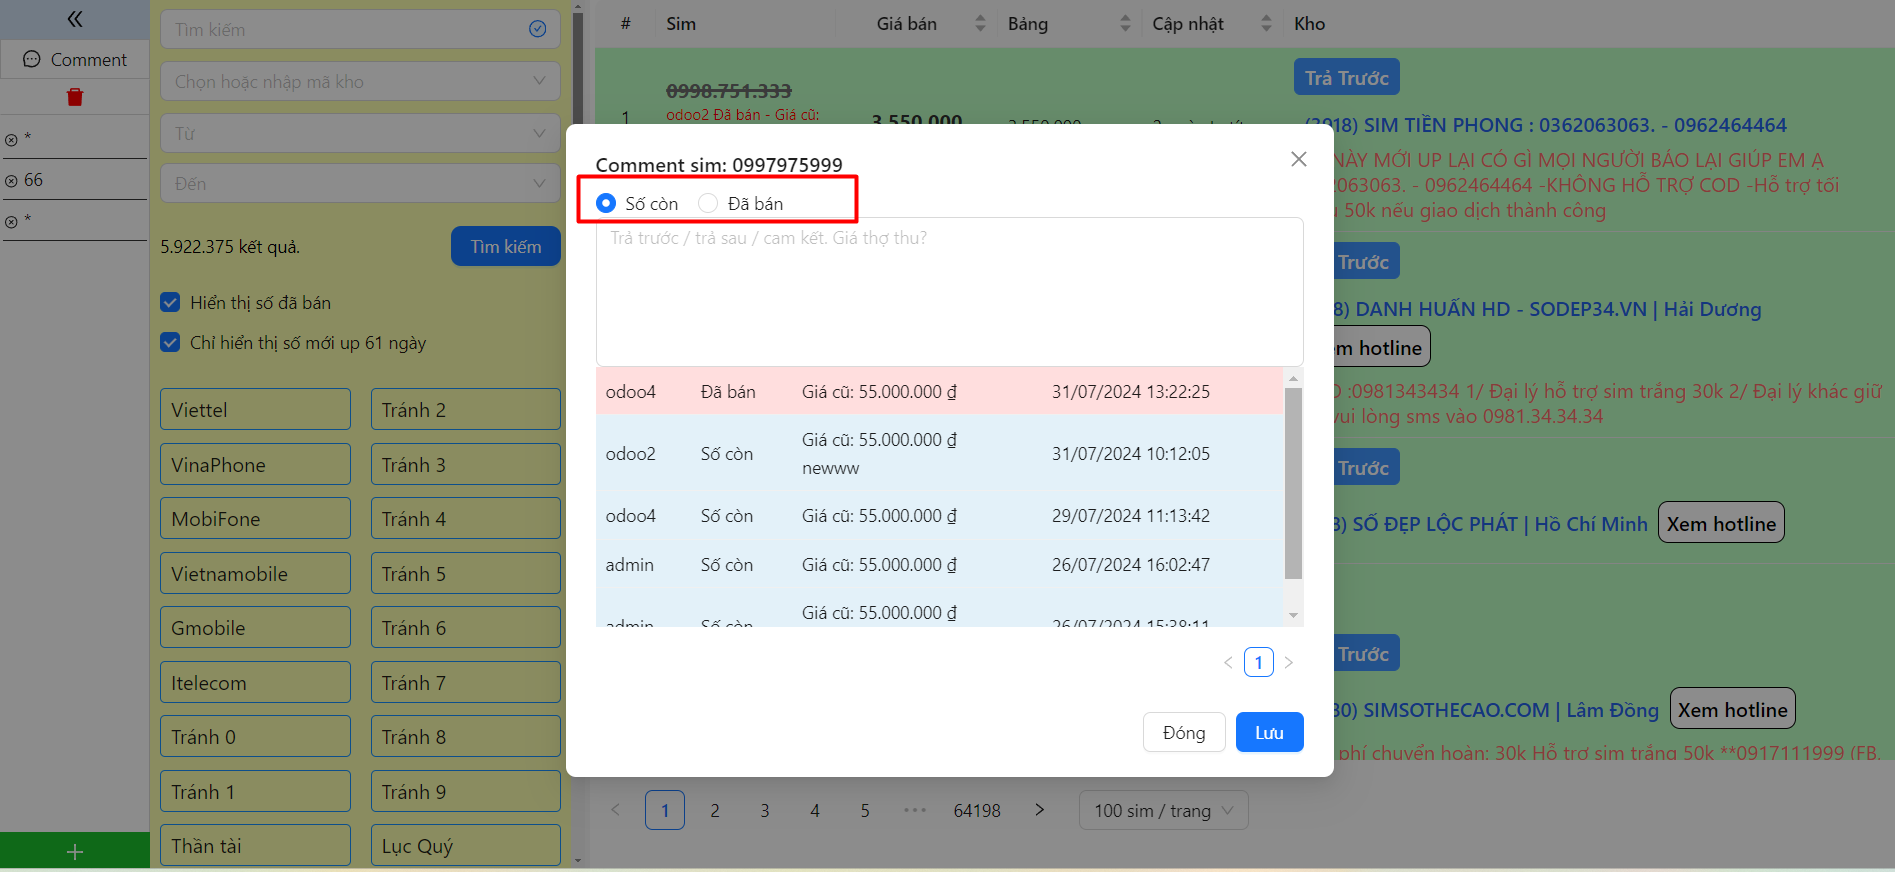This screenshot has width=1895, height=872.
Task: Focus the comment text area
Action: [x=949, y=291]
